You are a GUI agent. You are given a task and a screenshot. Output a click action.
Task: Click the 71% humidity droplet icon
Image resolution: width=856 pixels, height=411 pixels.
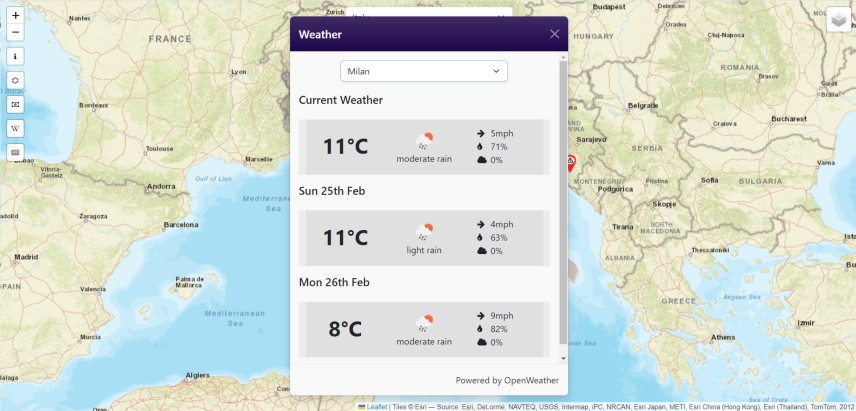[x=480, y=147]
